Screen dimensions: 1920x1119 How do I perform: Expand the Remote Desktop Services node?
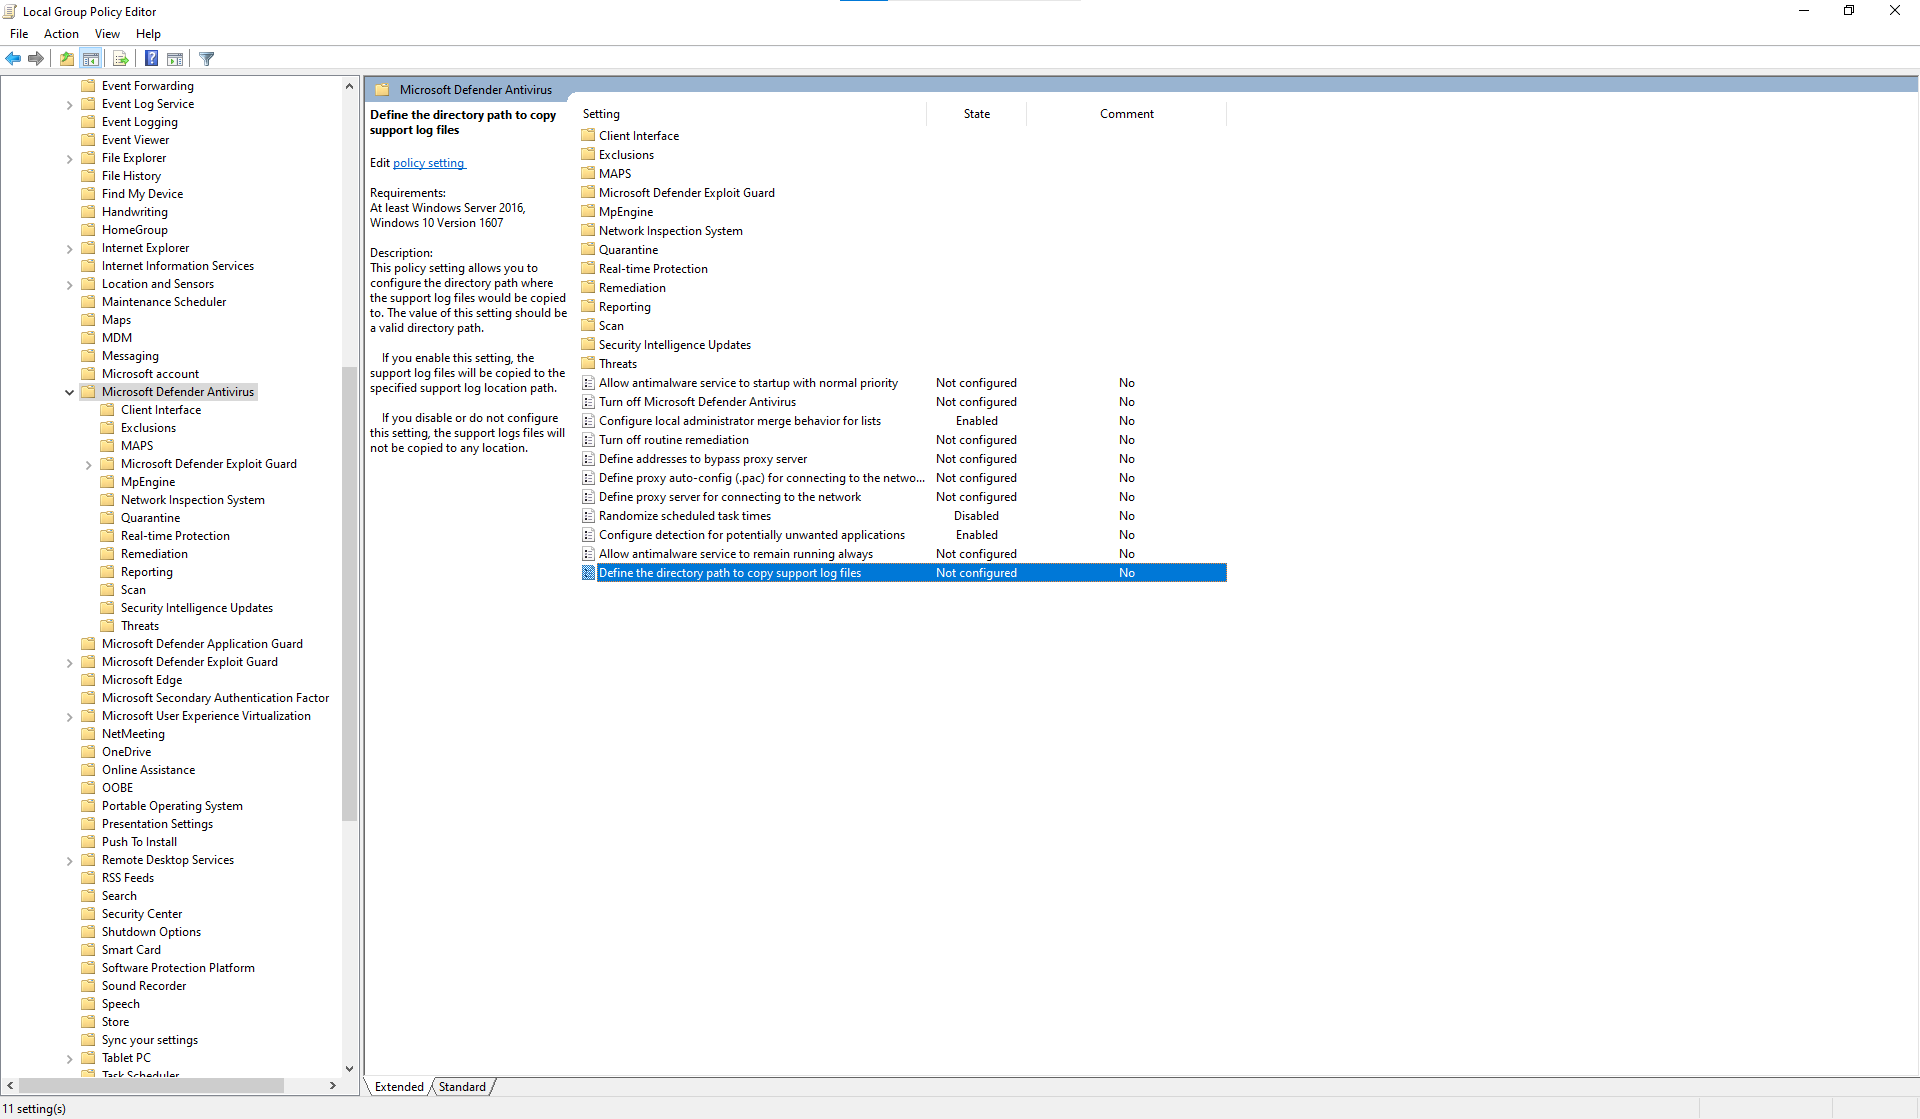[x=69, y=860]
